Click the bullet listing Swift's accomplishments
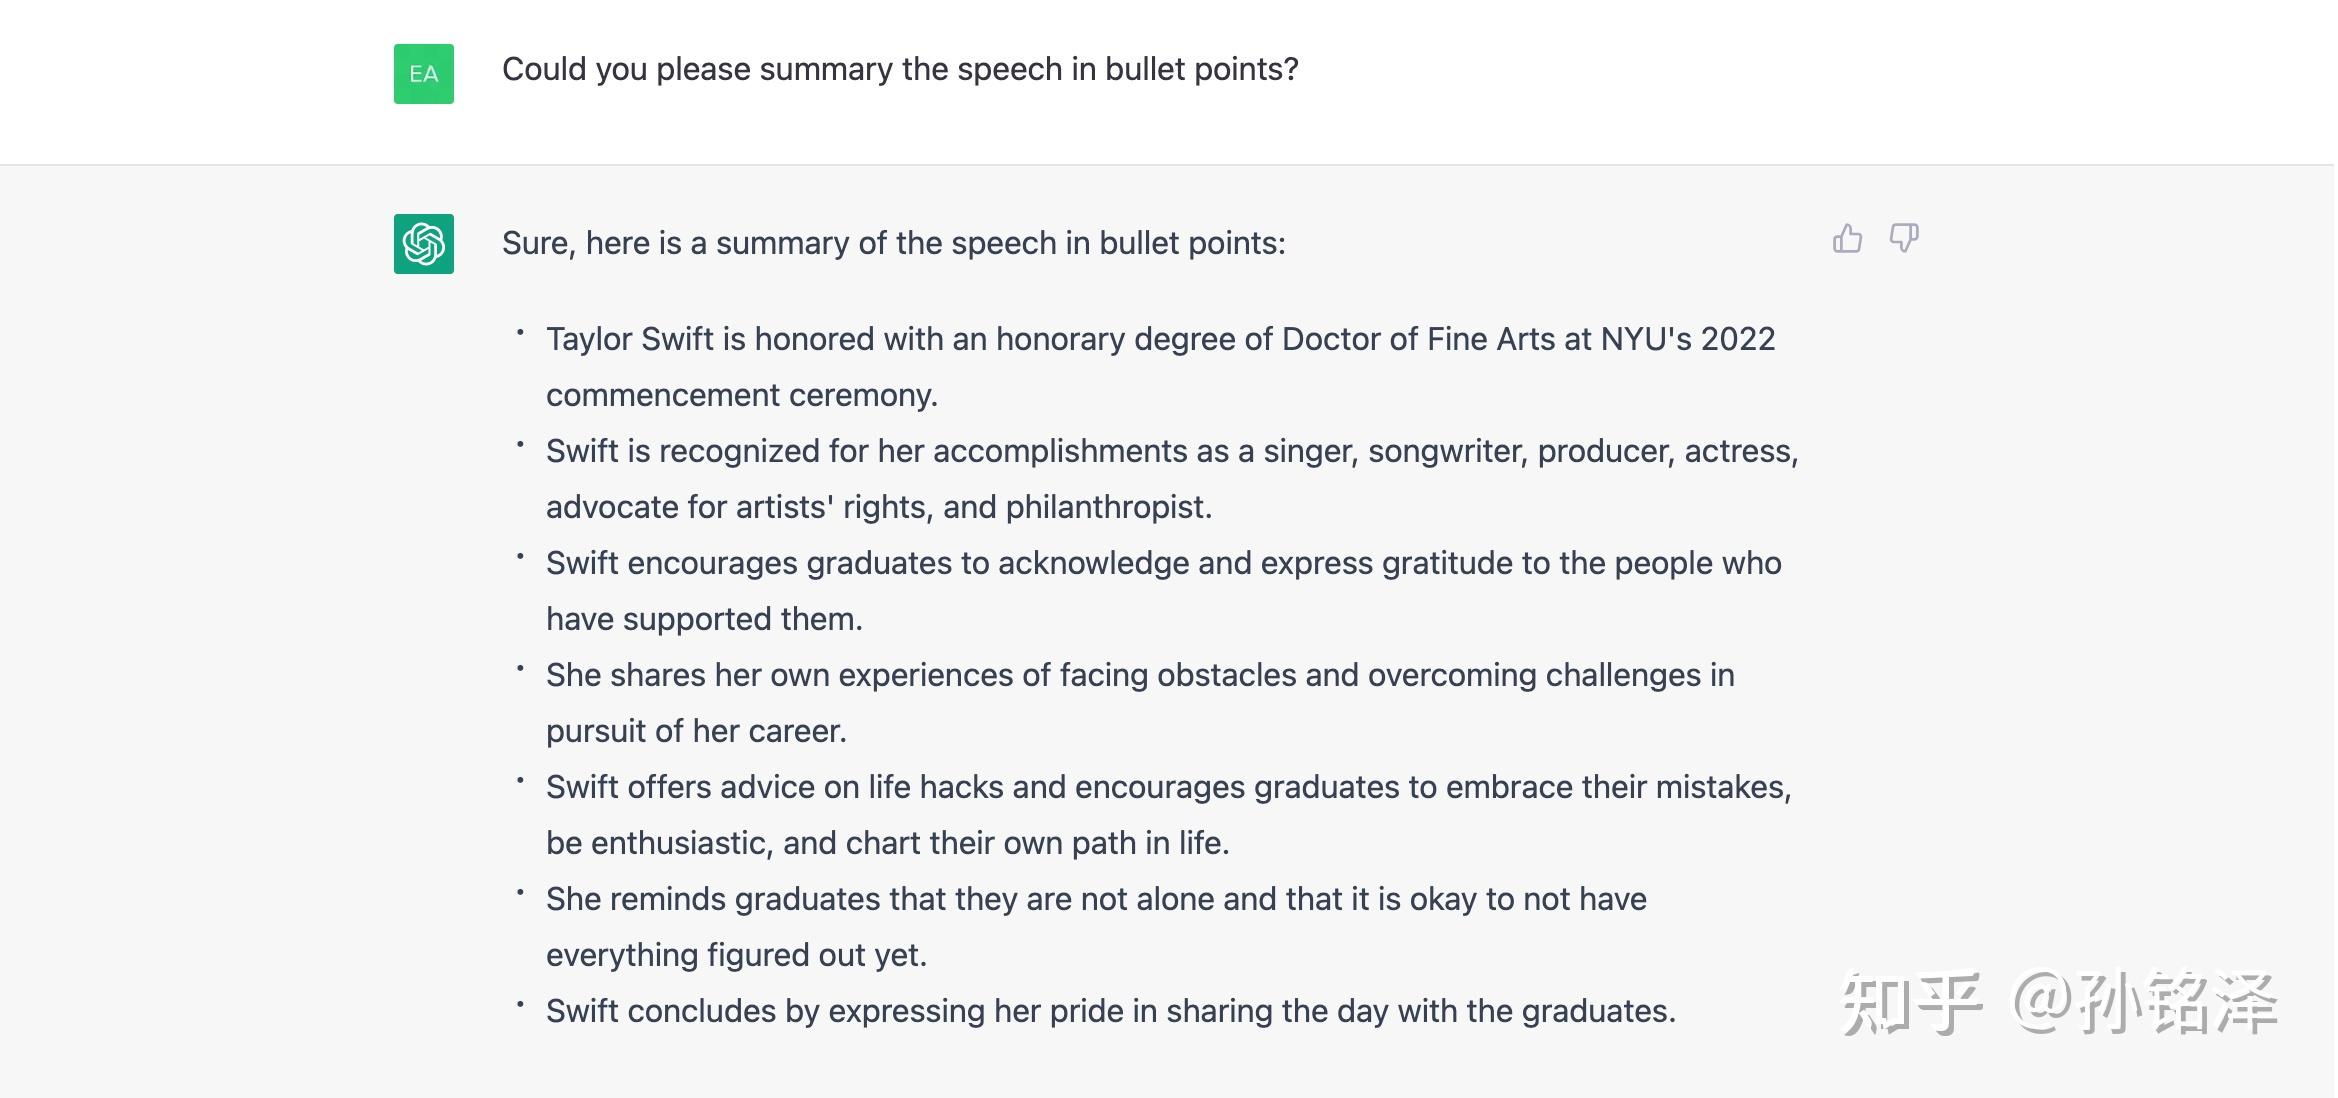The image size is (2338, 1098). point(1172,479)
